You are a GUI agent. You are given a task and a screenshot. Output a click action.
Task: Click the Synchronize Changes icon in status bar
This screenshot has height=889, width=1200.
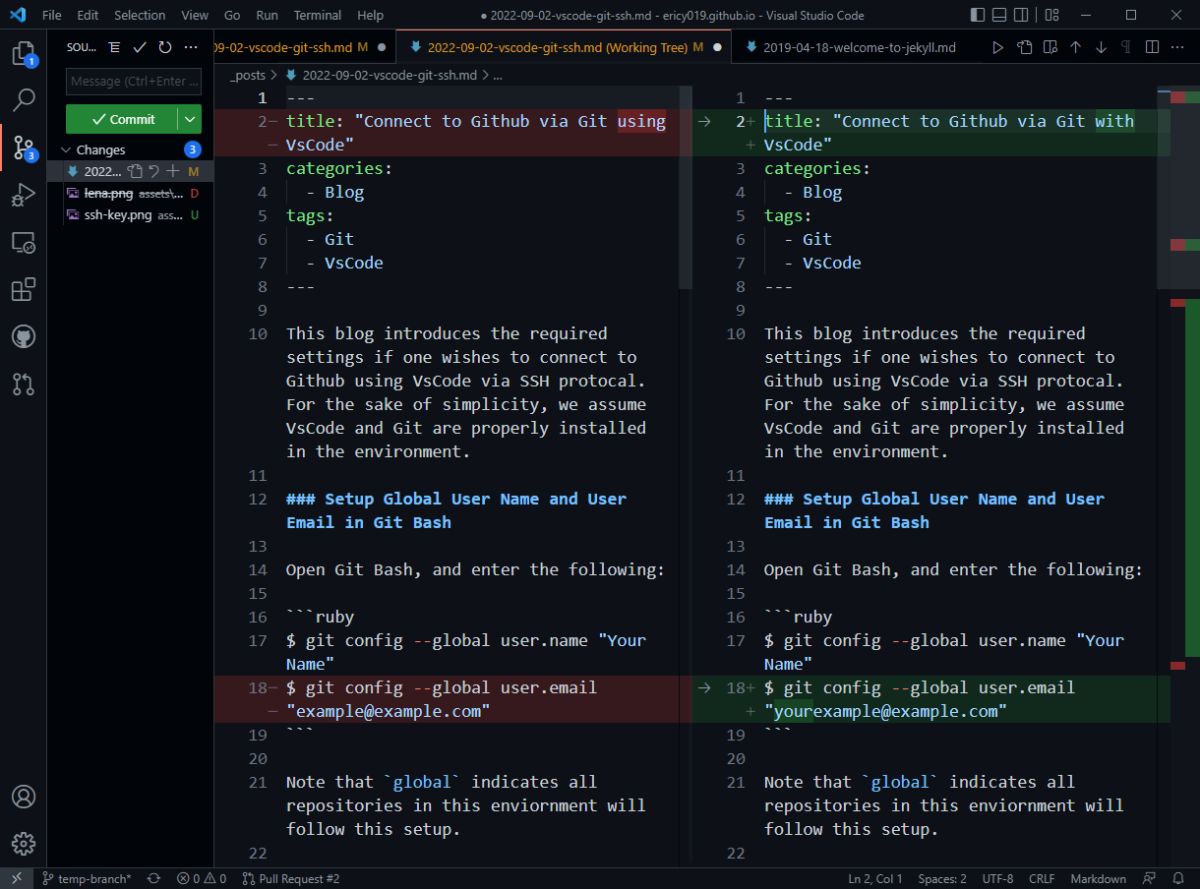[153, 879]
